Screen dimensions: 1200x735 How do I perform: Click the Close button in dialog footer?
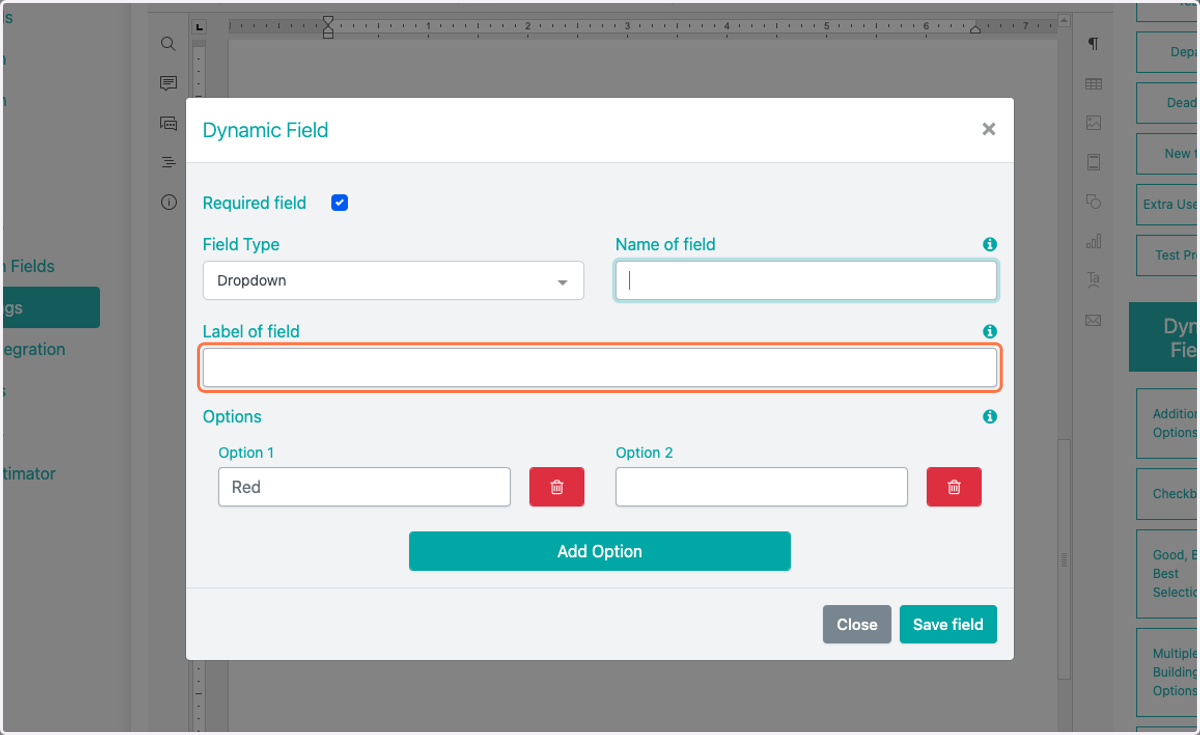(x=857, y=624)
